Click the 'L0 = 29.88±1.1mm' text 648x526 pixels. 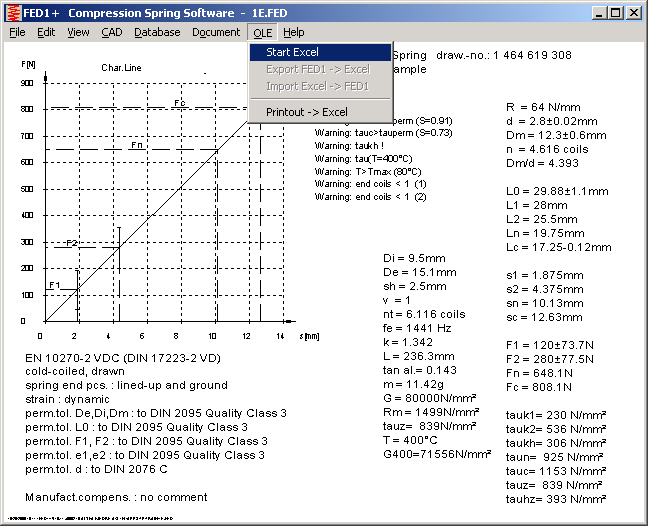point(557,191)
